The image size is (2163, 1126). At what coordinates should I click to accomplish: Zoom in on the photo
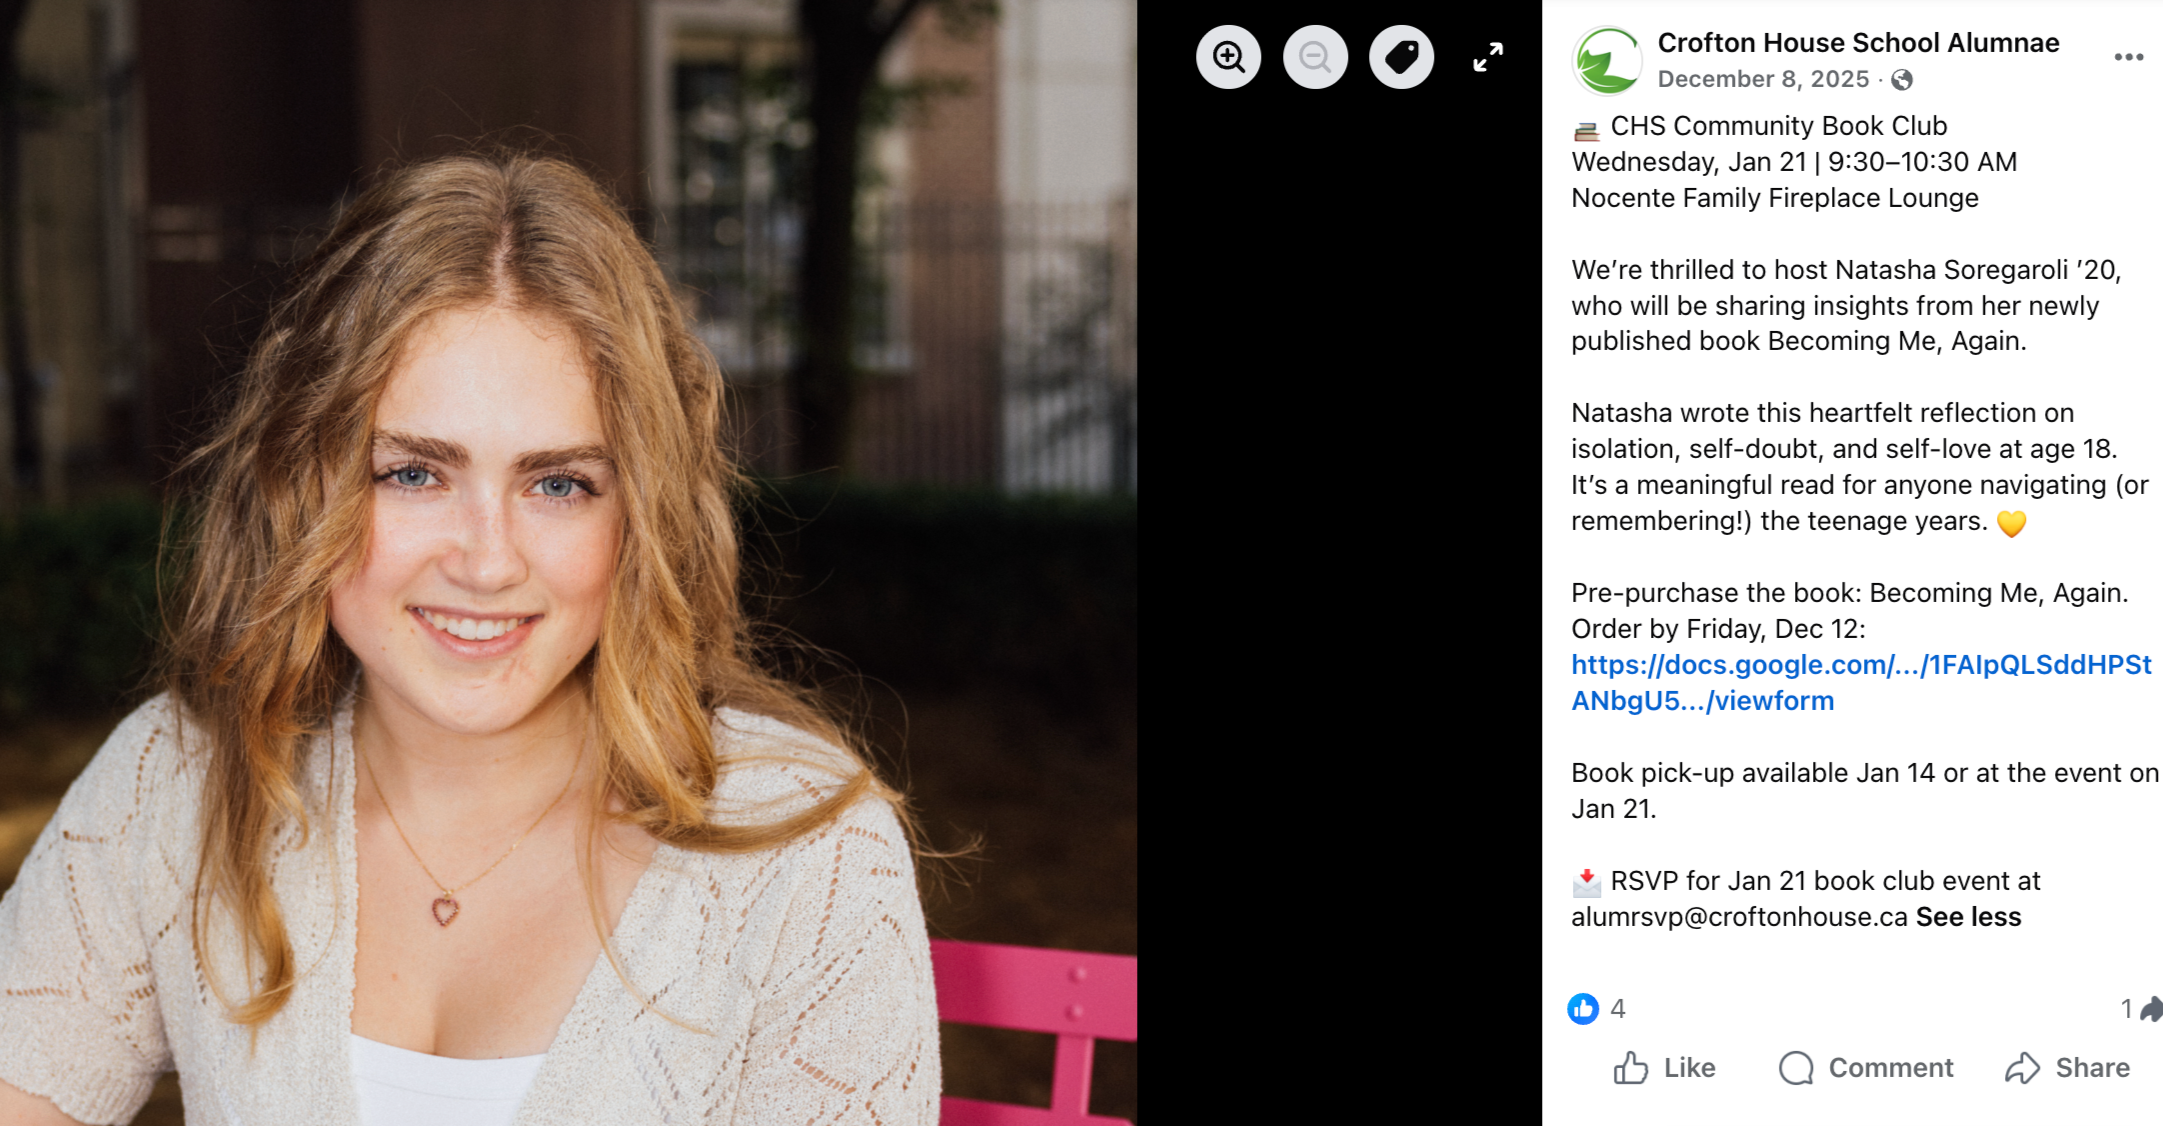(1228, 57)
